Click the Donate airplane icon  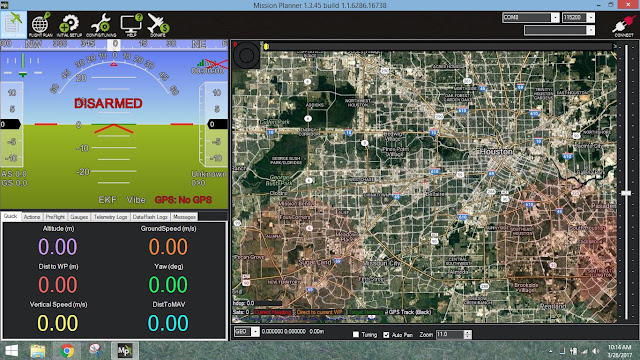pyautogui.click(x=158, y=24)
